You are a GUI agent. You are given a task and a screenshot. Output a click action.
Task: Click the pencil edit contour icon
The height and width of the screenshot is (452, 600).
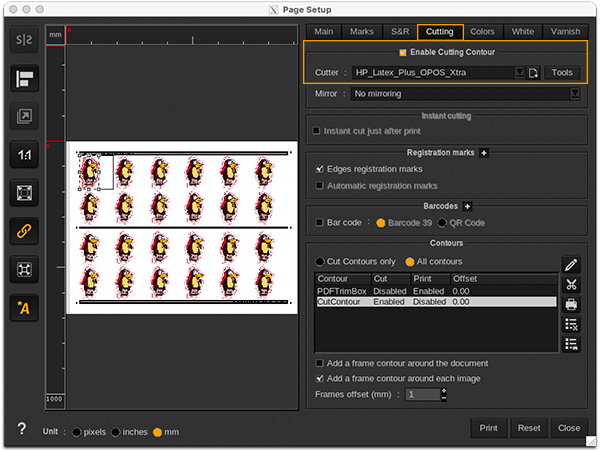[571, 265]
